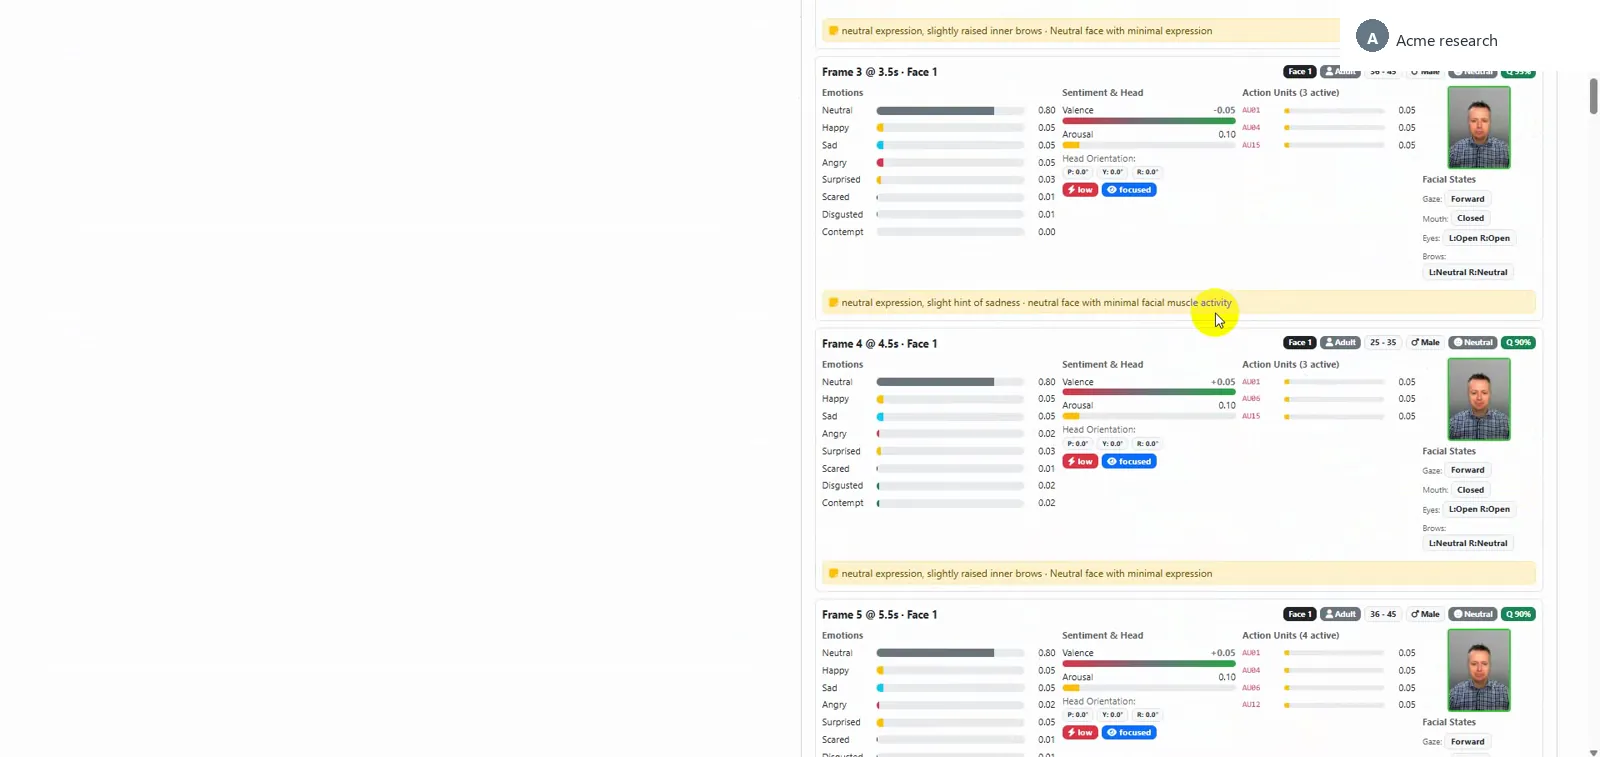The image size is (1600, 757).
Task: Click the Acme research avatar icon
Action: (x=1372, y=37)
